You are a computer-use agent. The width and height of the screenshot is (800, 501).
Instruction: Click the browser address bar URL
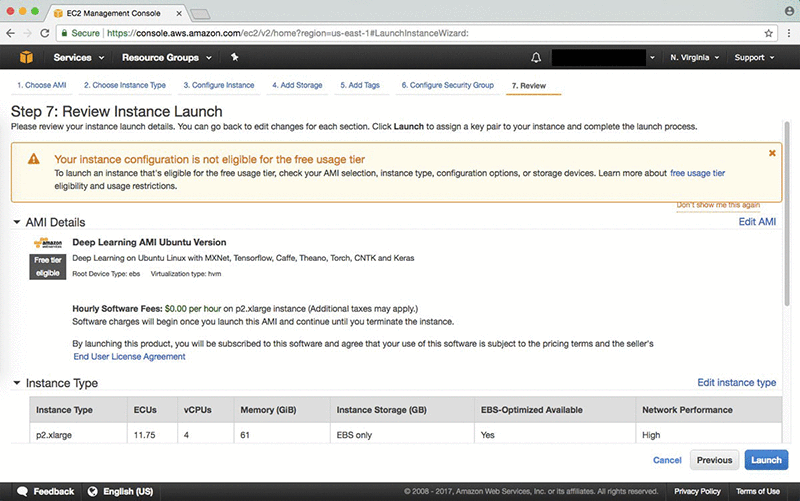(x=287, y=33)
